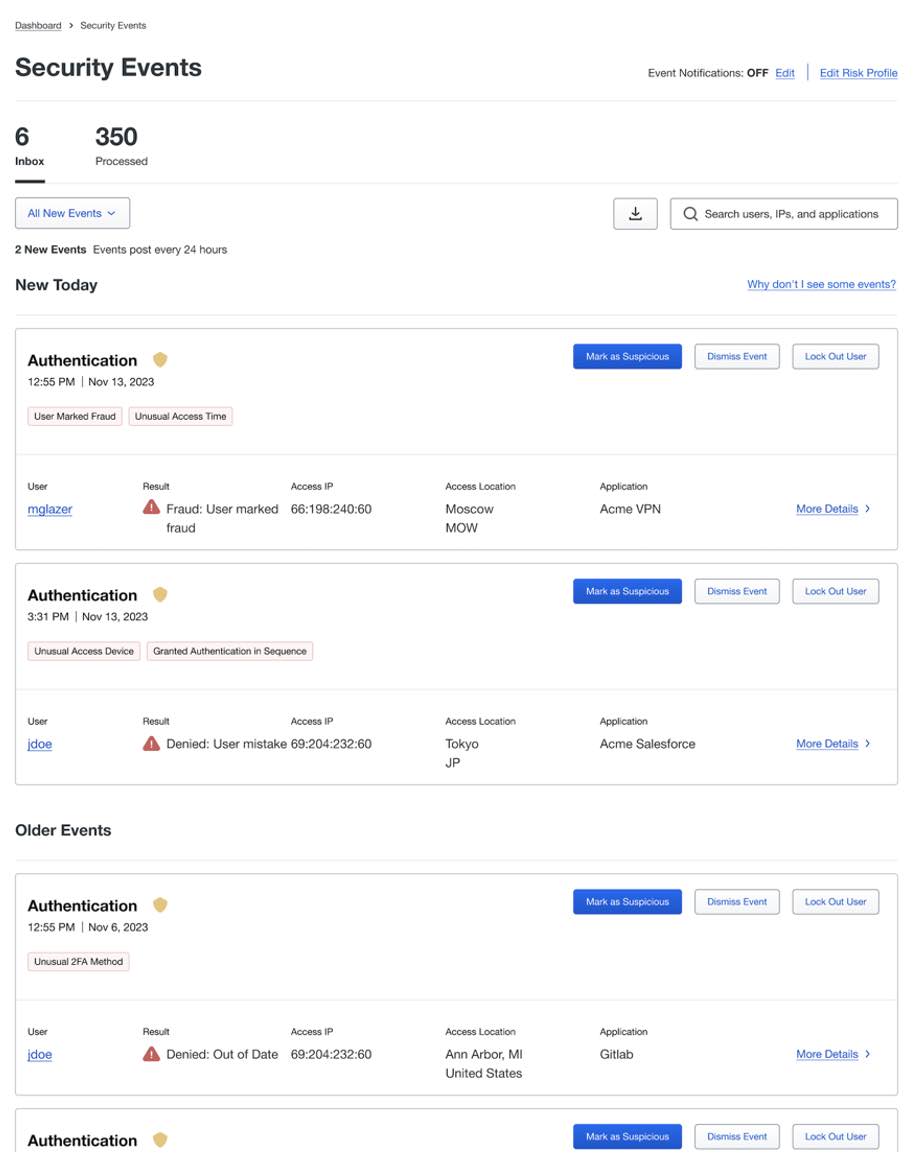Open the All New Events dropdown

tap(72, 213)
